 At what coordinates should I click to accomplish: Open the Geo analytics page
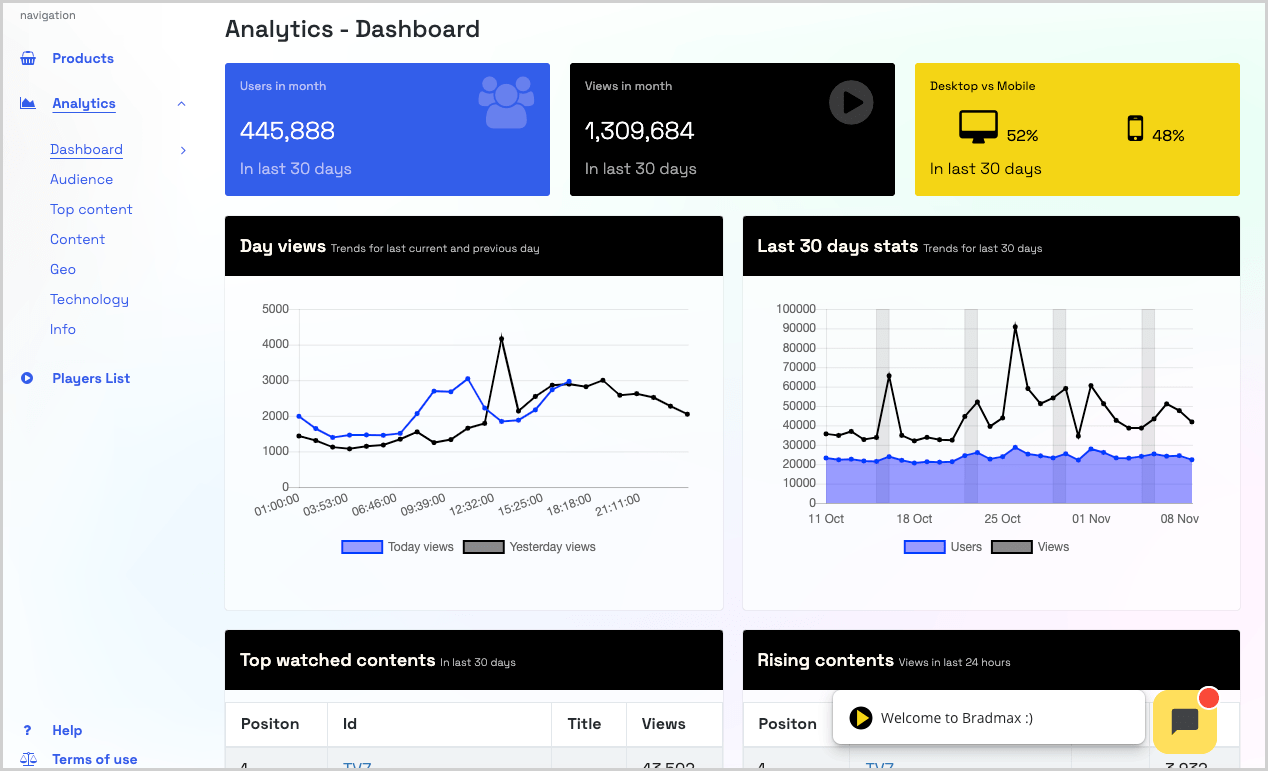[x=63, y=269]
